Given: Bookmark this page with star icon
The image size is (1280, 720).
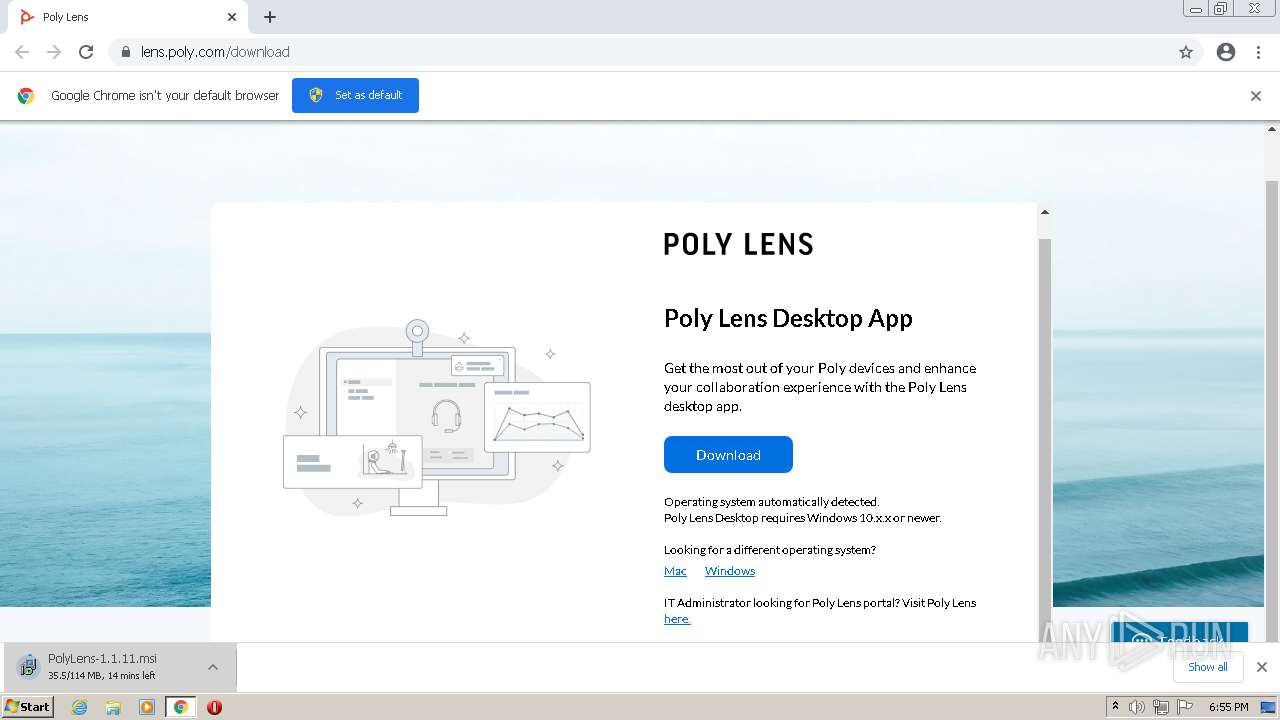Looking at the screenshot, I should pyautogui.click(x=1186, y=52).
